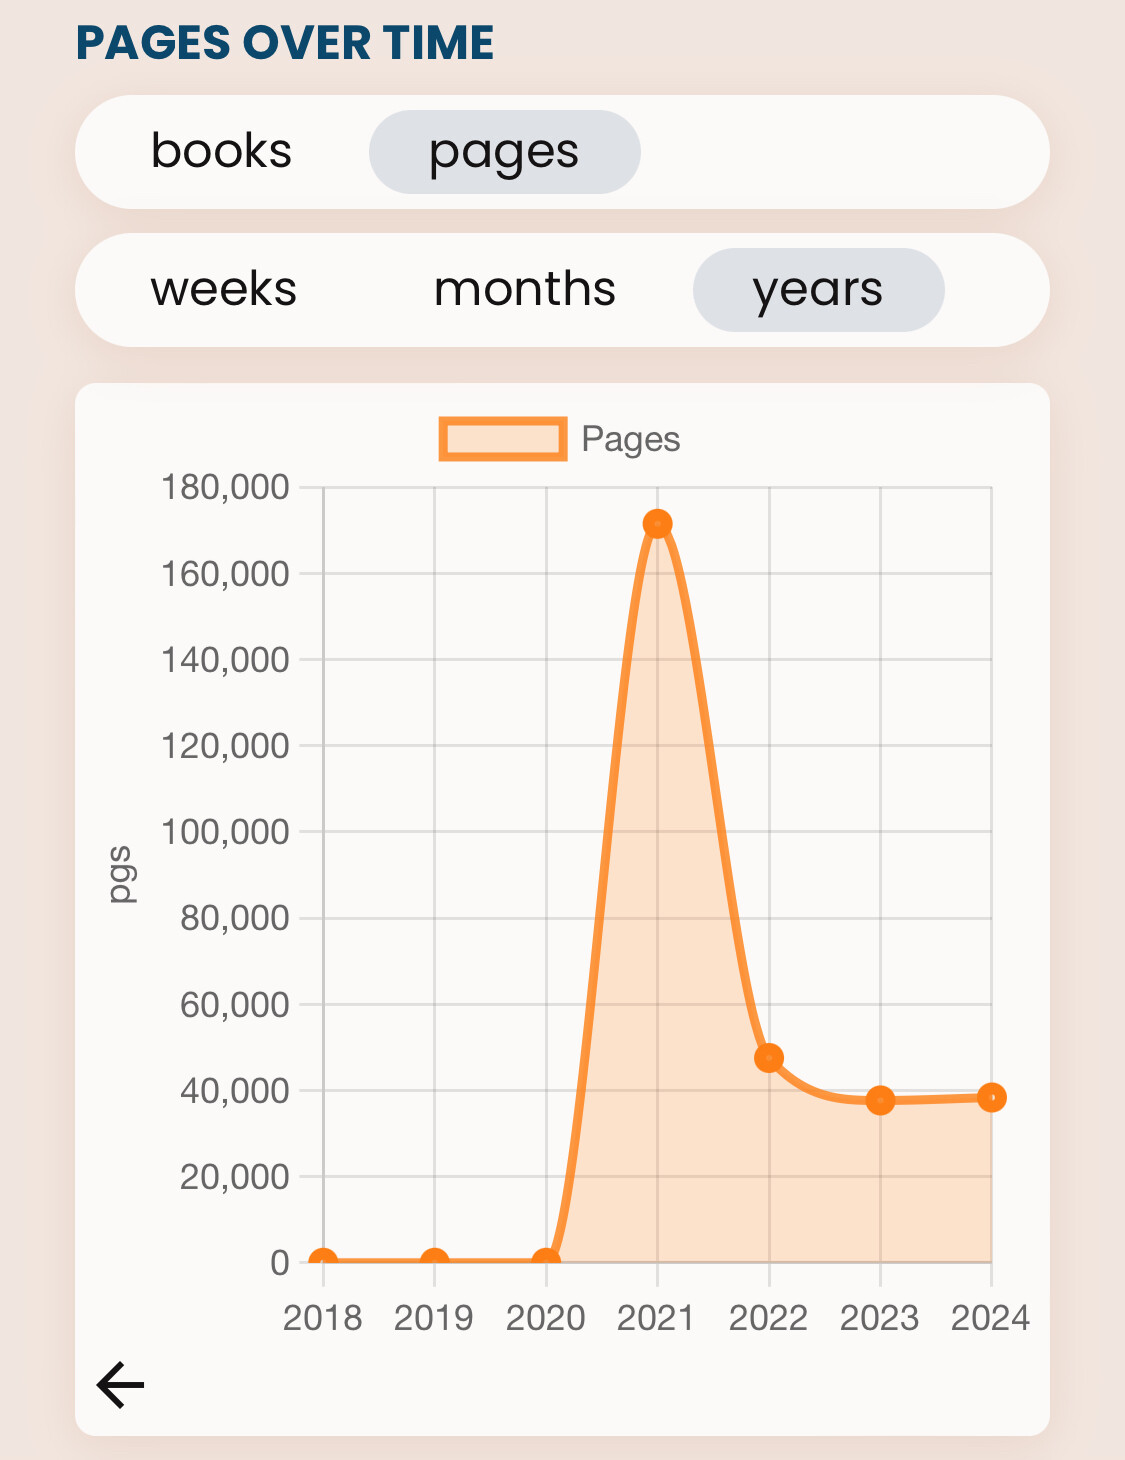1125x1460 pixels.
Task: Select the 2023 data point
Action: click(x=880, y=1100)
